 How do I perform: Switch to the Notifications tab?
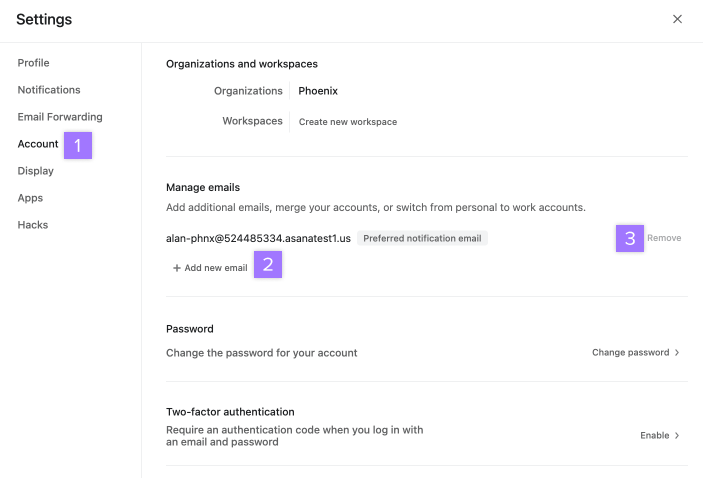tap(49, 90)
